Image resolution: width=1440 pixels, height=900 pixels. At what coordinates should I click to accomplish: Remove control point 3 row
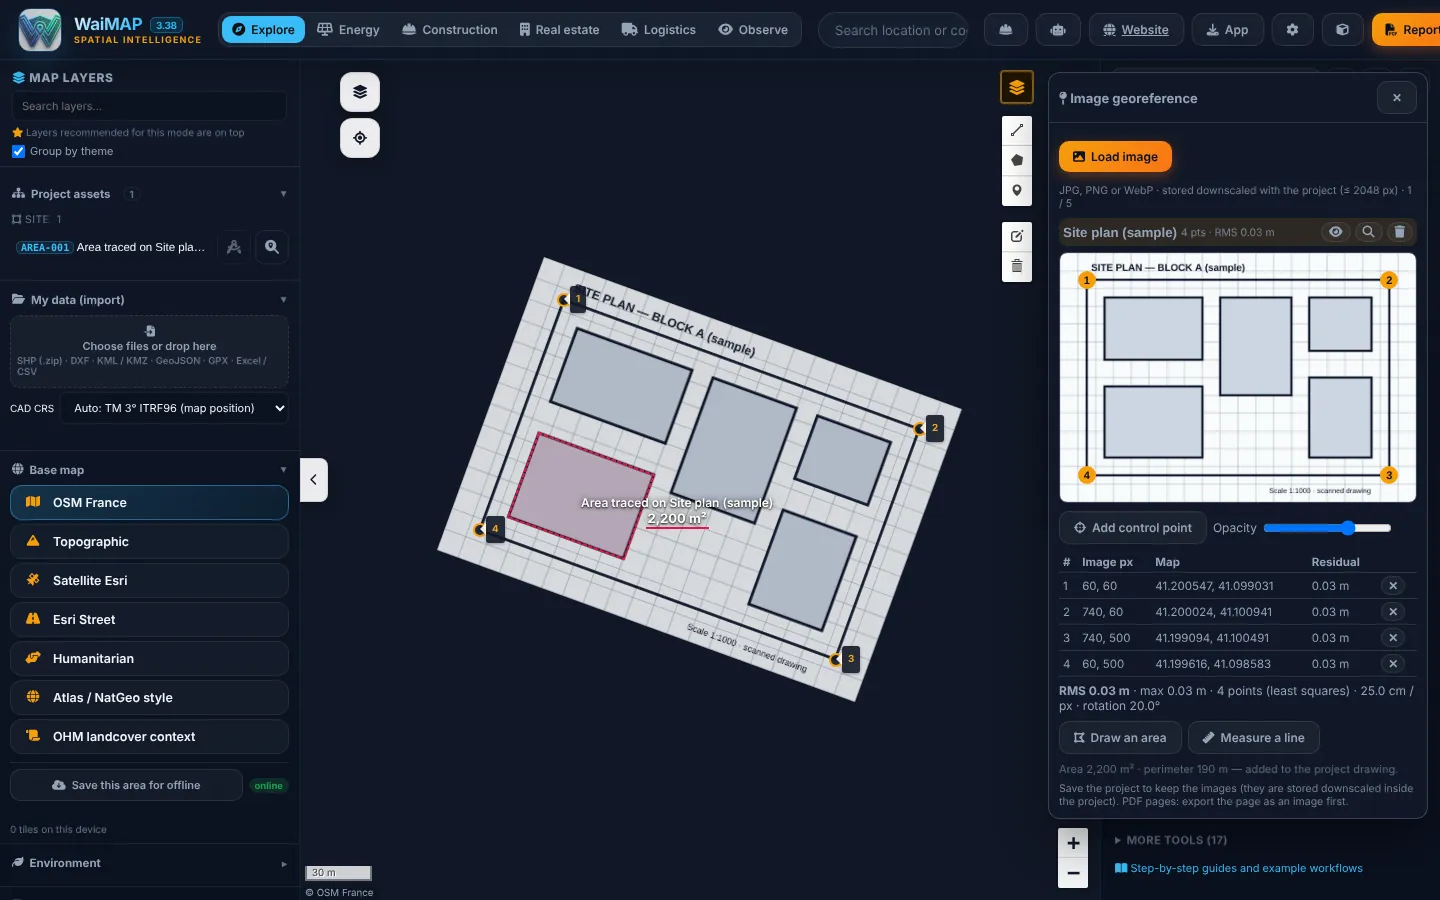pyautogui.click(x=1393, y=638)
